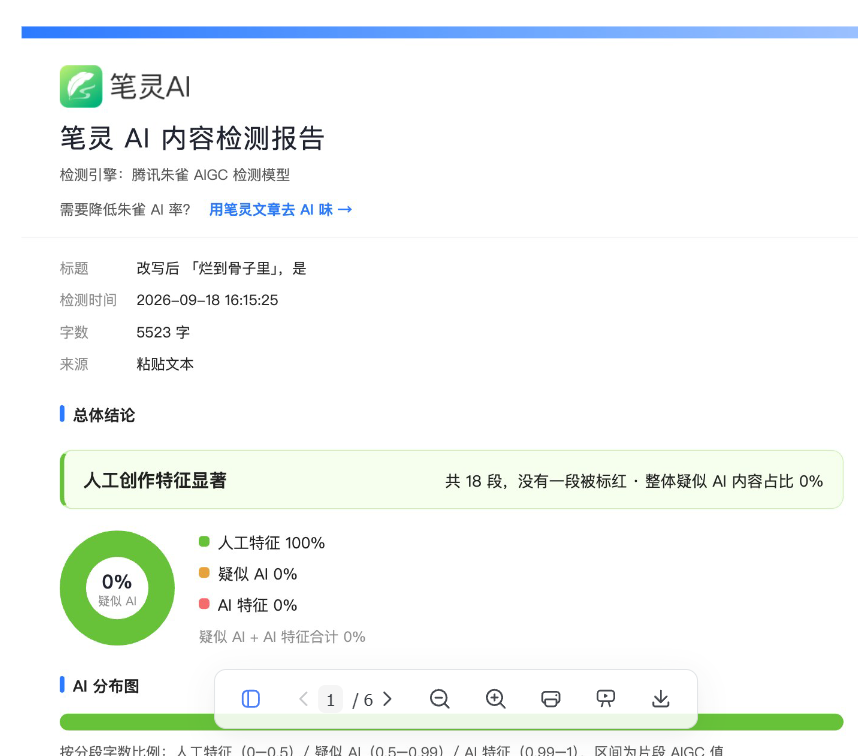This screenshot has height=756, width=858.
Task: Open 用笔灵文章去 AI 味 link
Action: point(281,210)
